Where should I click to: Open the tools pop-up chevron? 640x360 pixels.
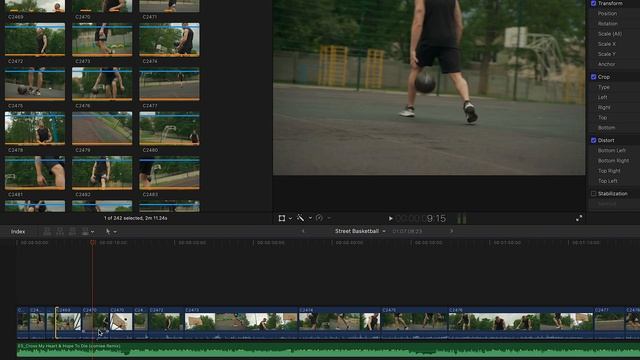tap(115, 232)
